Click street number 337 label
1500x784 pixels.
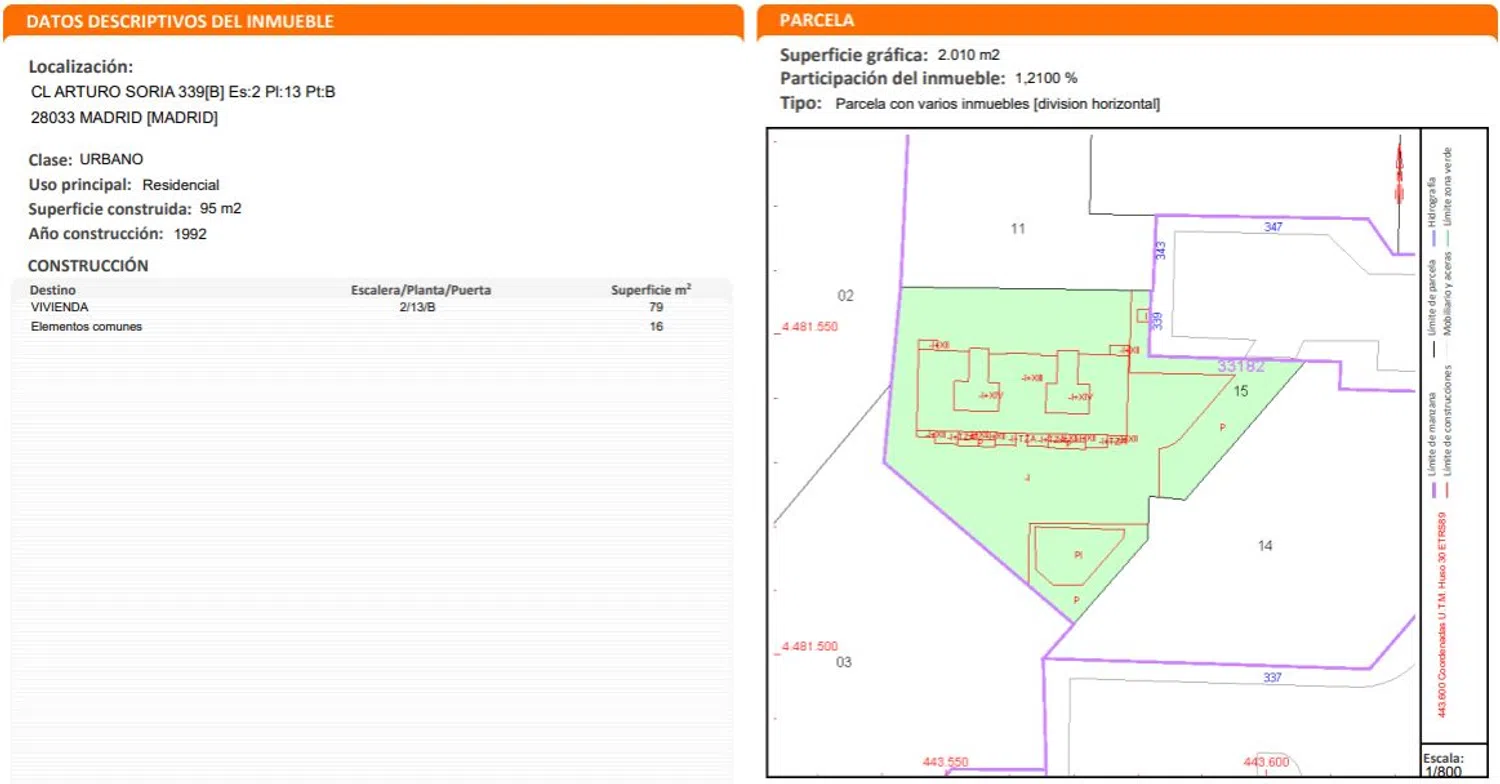[1272, 678]
